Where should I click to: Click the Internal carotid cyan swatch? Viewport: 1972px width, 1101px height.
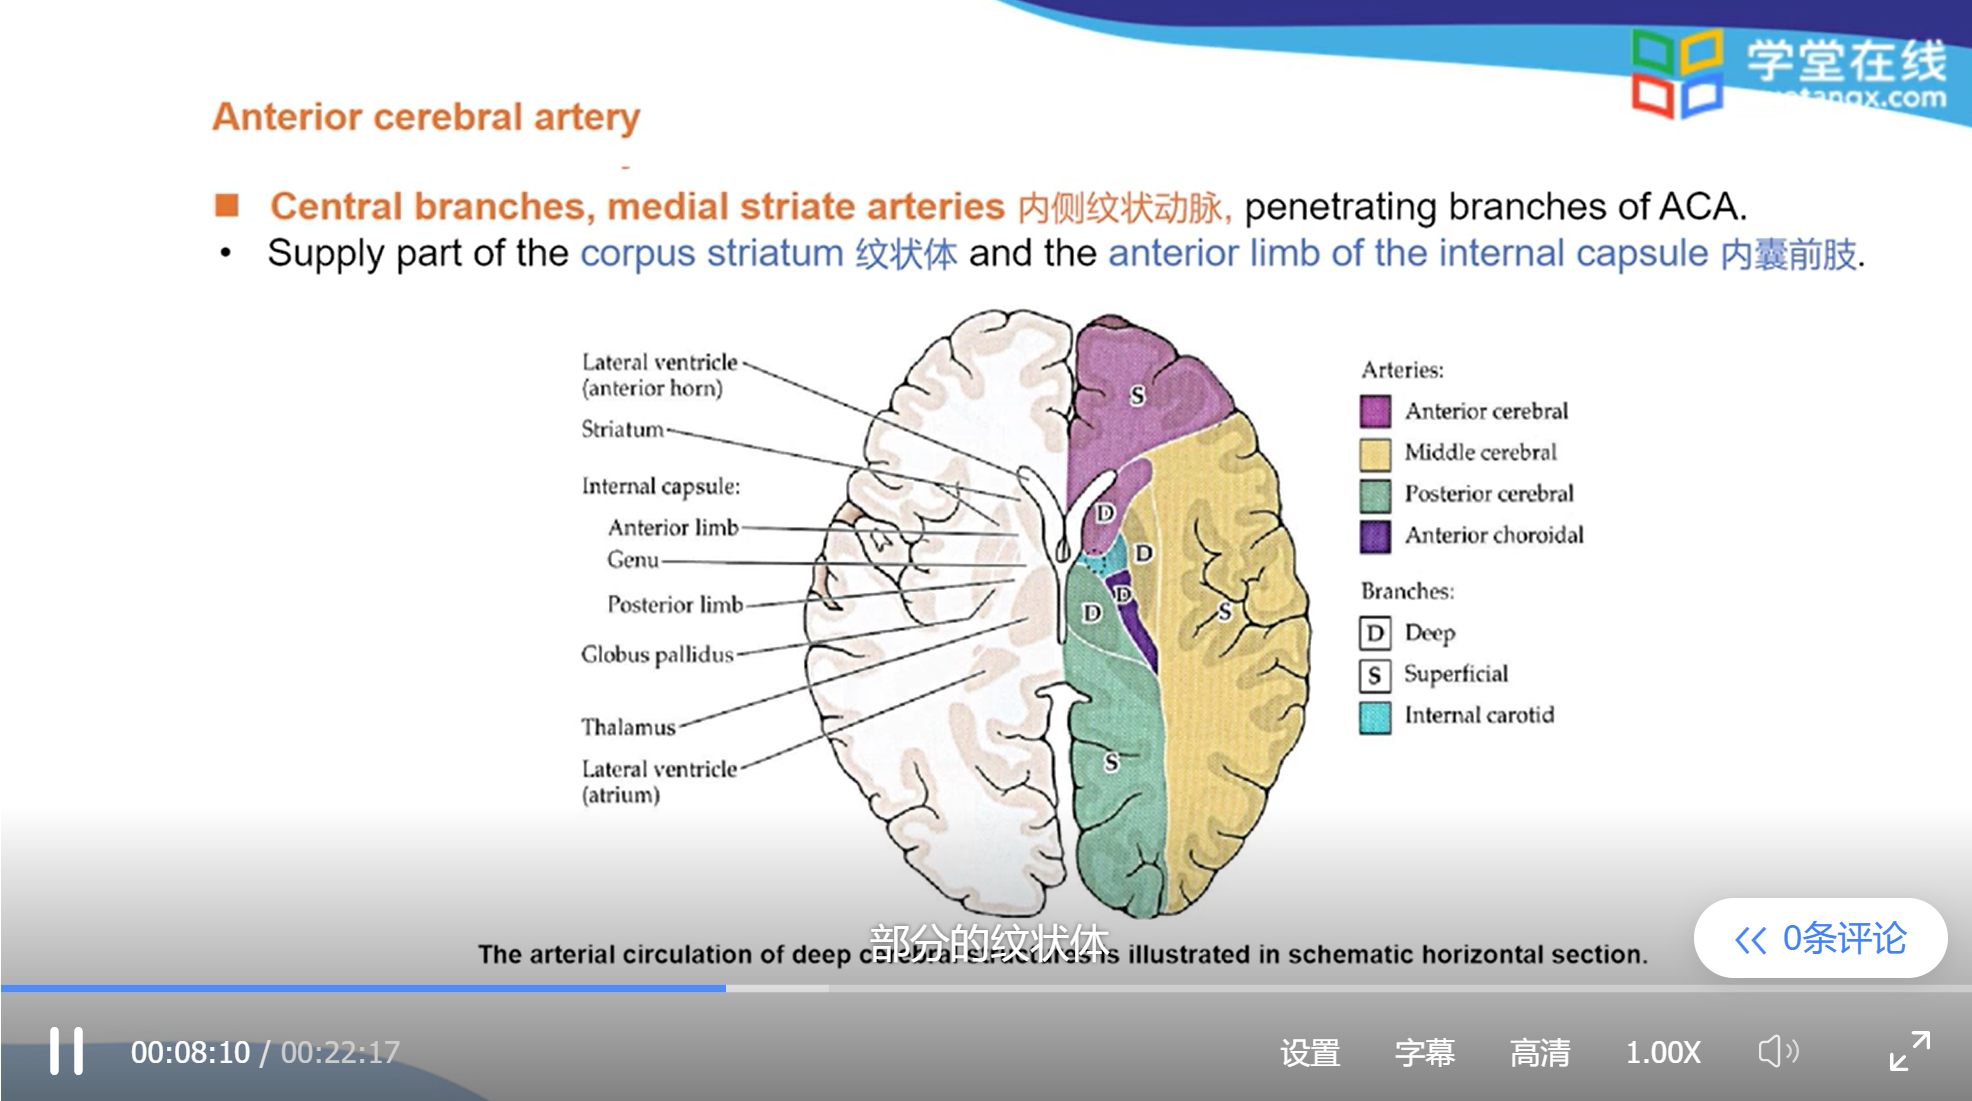[x=1375, y=716]
